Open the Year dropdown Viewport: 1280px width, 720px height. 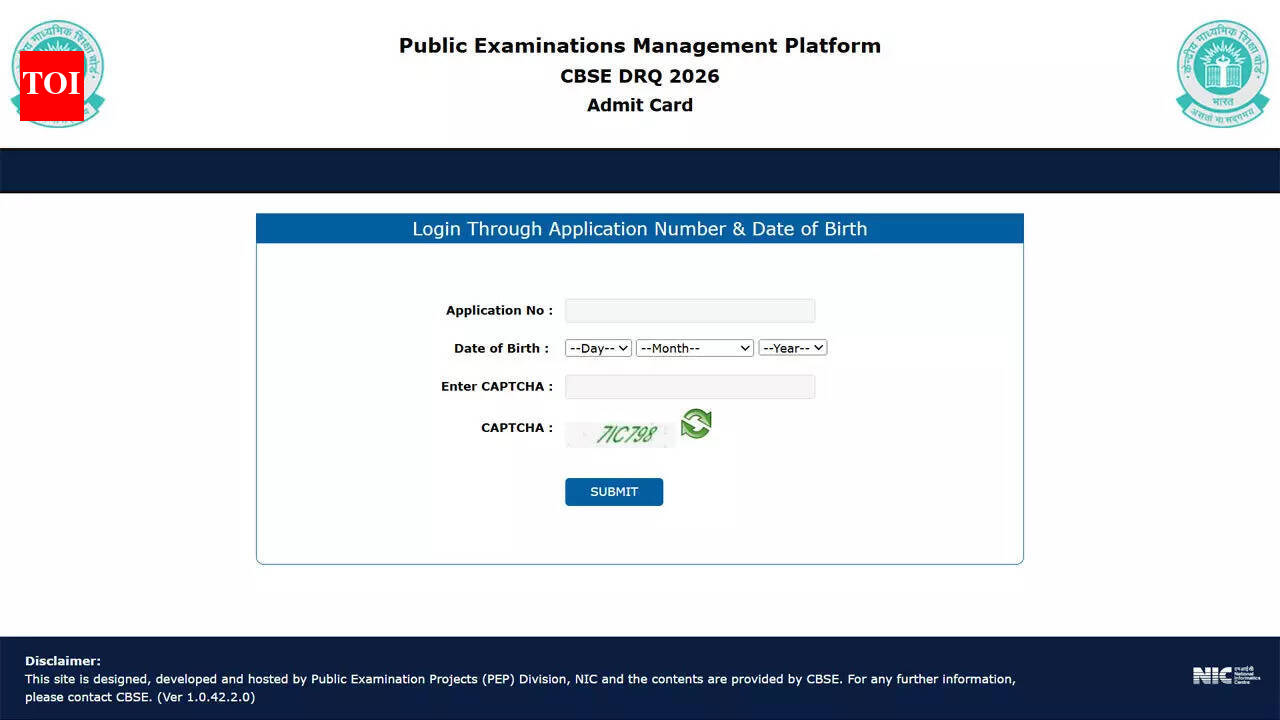792,348
